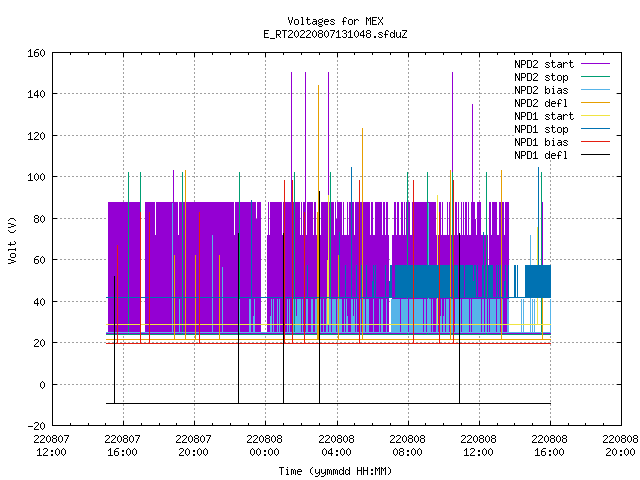
Task: Click the dark blue NPD1 stop legend line
Action: [x=595, y=129]
